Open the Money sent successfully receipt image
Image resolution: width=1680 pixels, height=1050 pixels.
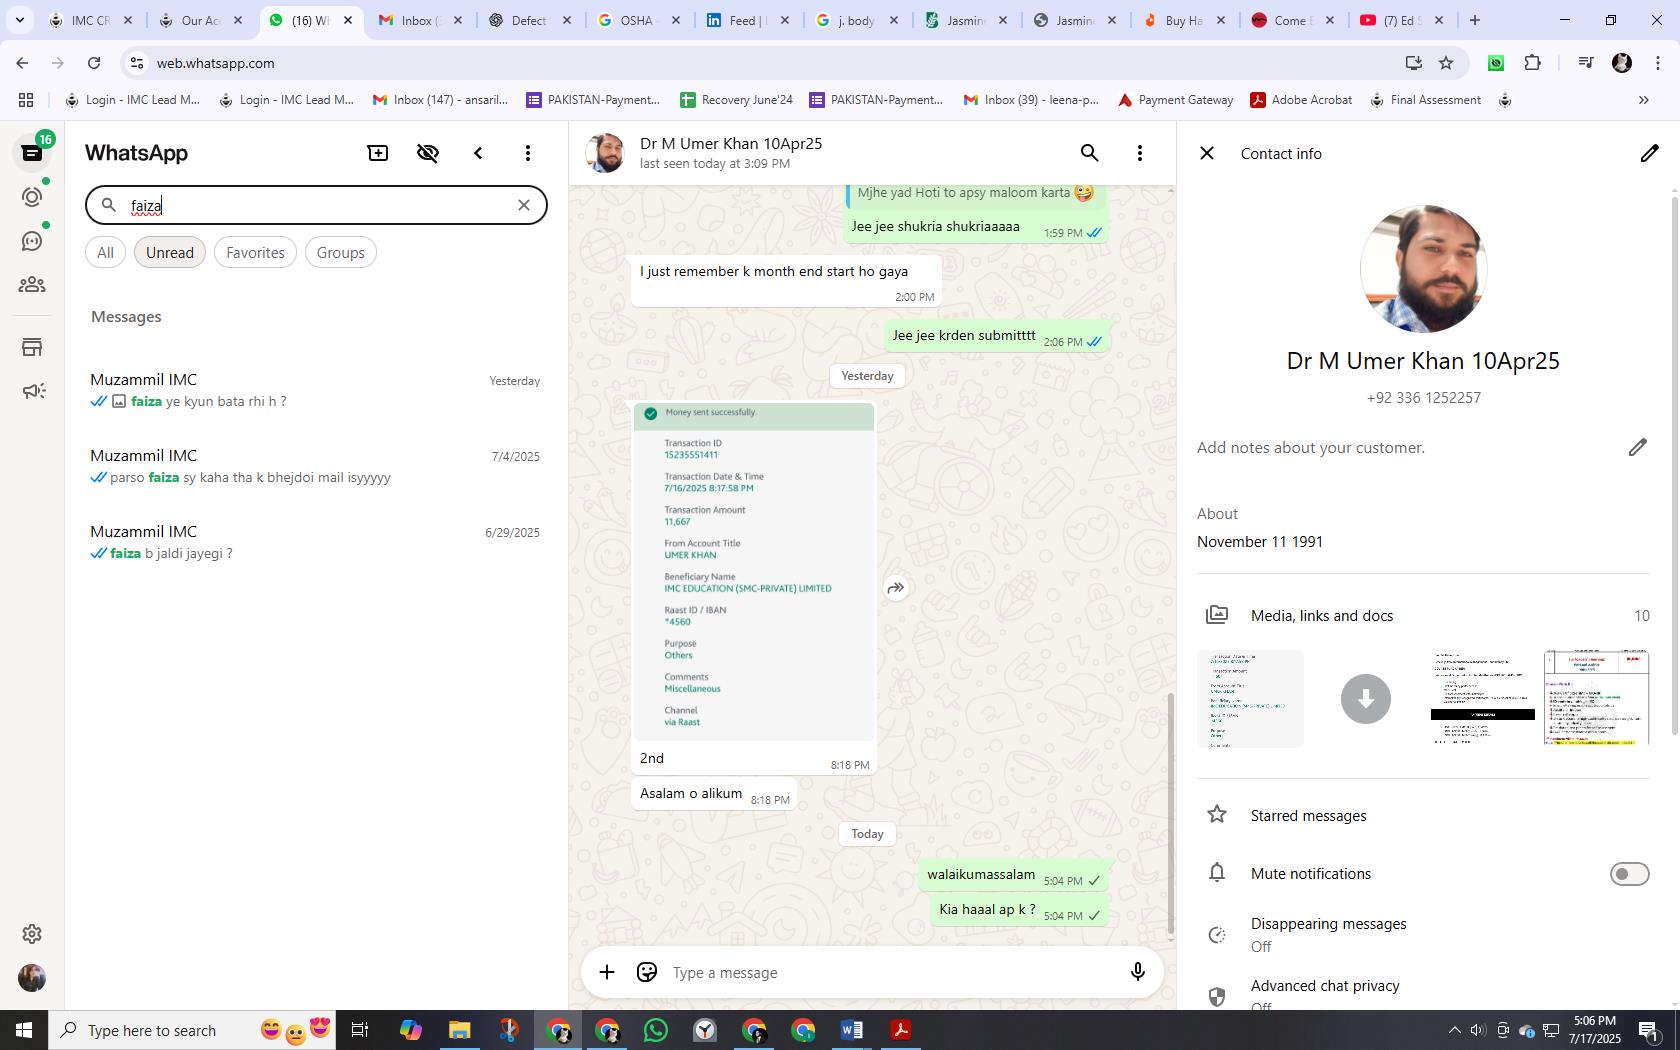[x=754, y=571]
